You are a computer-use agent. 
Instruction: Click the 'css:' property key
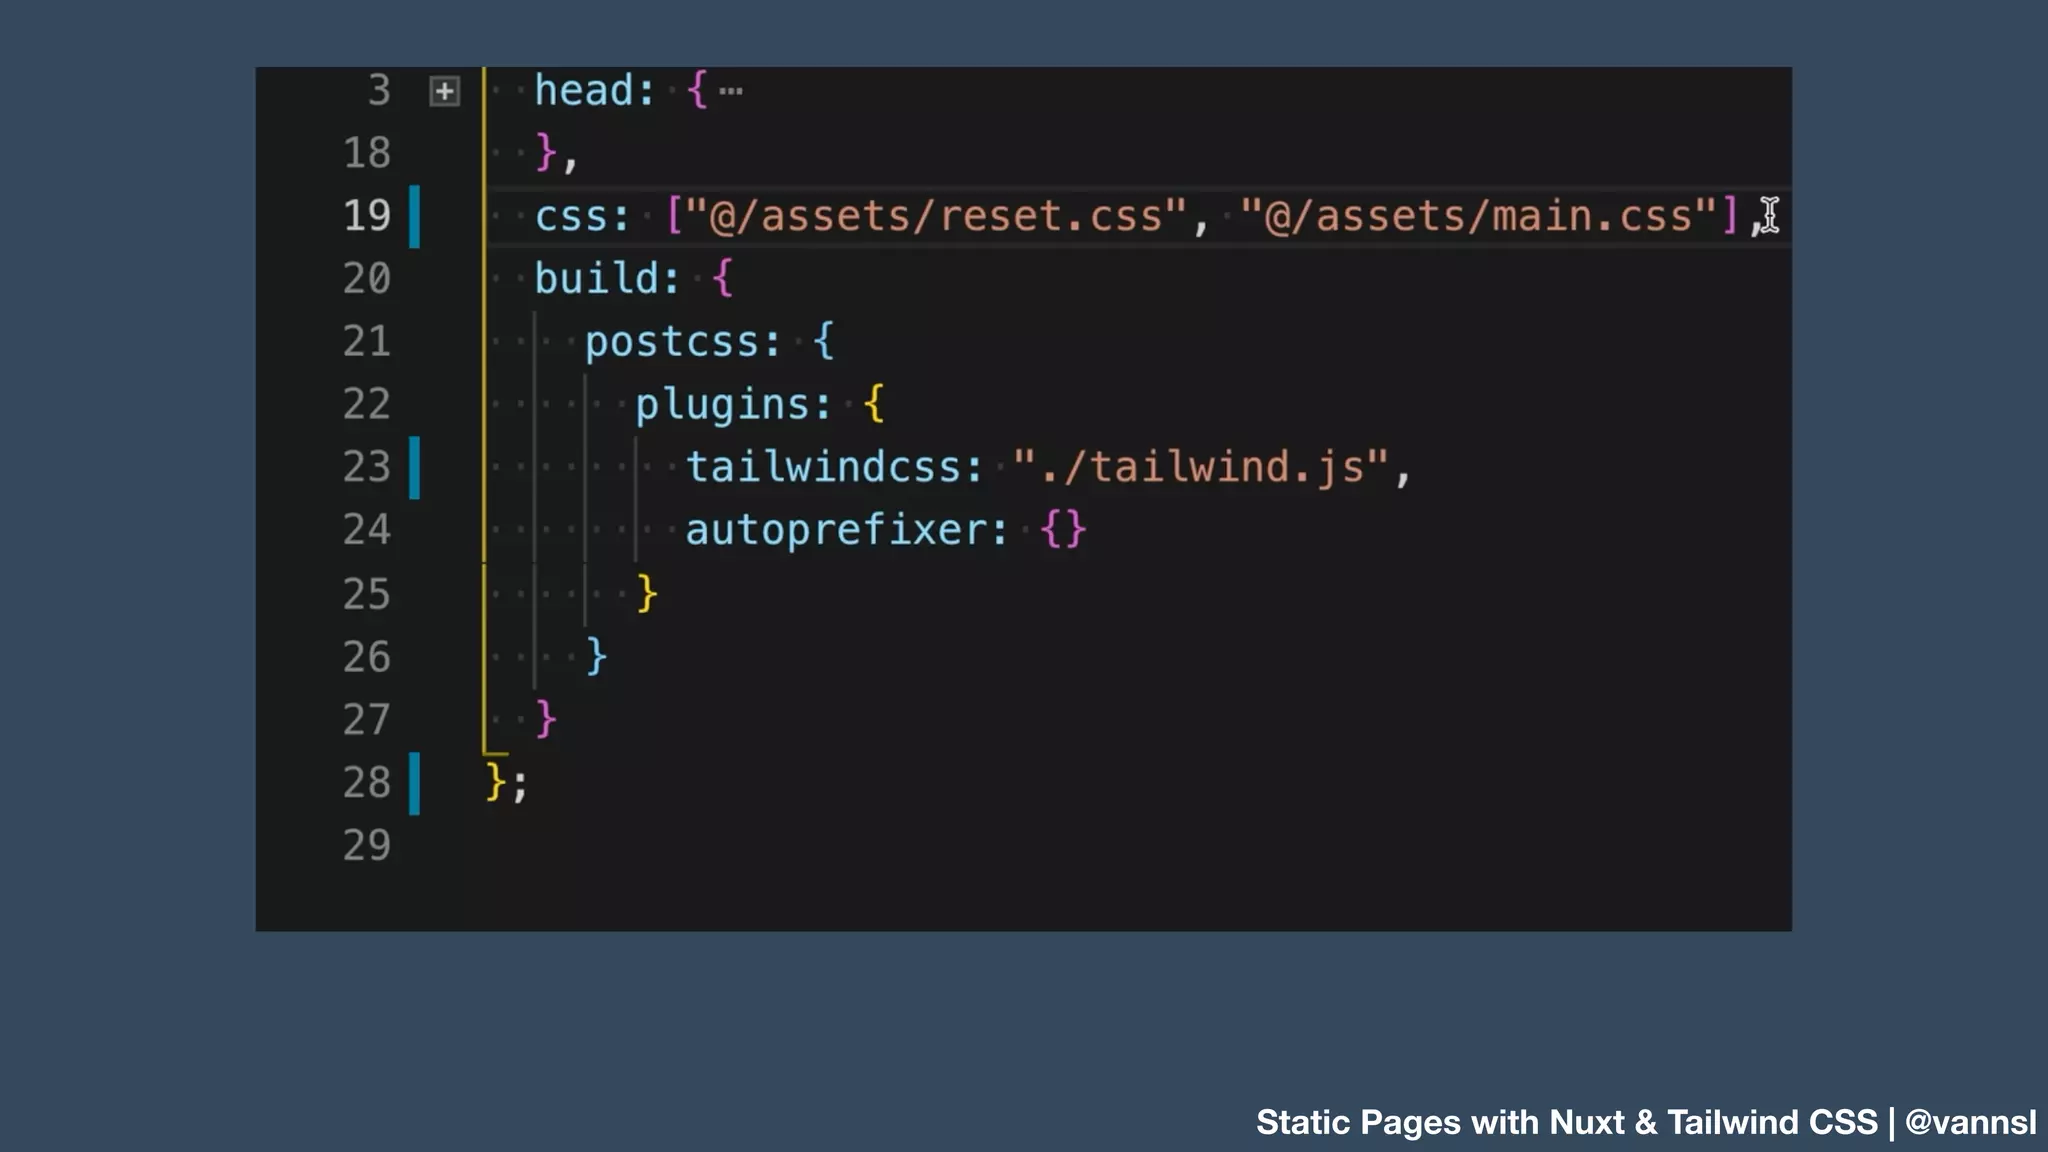point(582,217)
